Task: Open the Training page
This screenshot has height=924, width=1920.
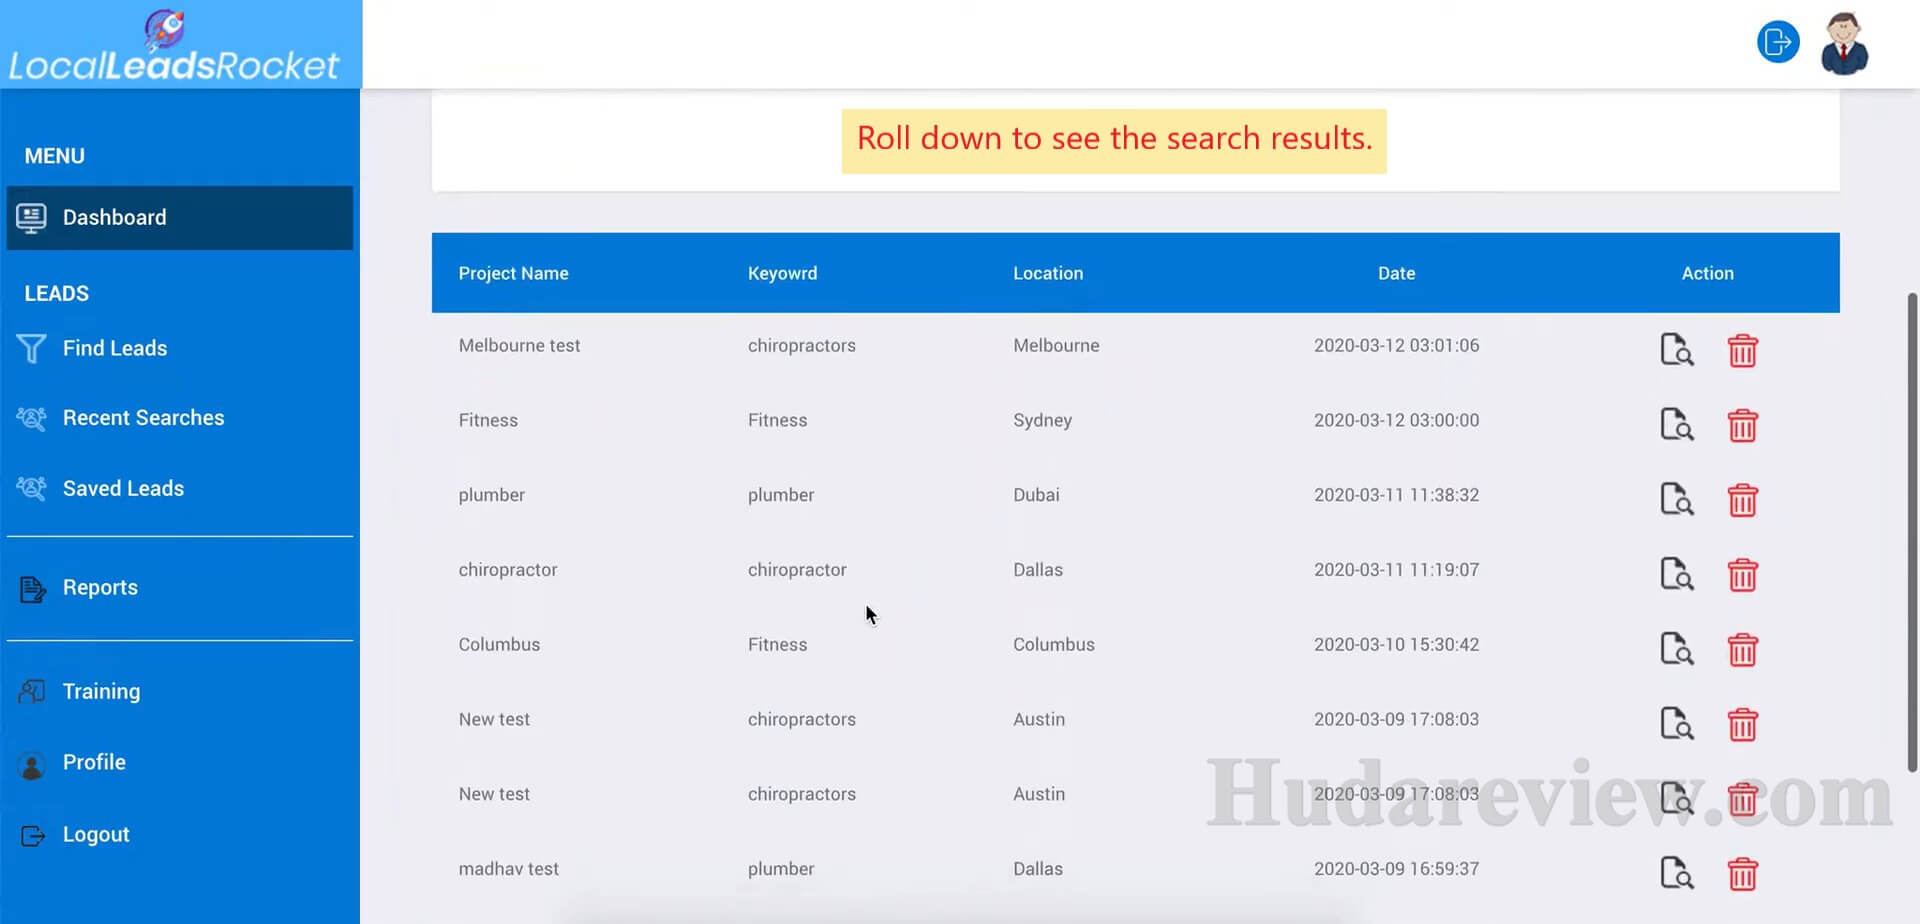Action: pos(101,692)
